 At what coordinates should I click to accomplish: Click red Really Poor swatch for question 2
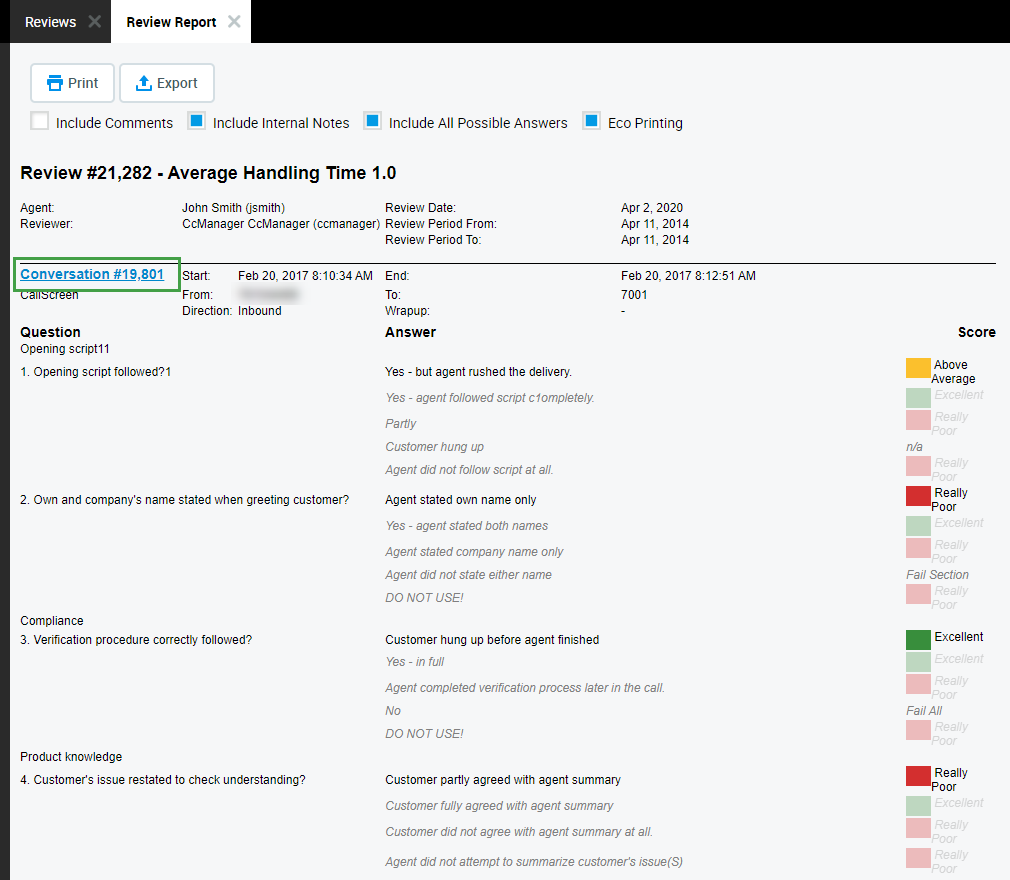(x=918, y=496)
